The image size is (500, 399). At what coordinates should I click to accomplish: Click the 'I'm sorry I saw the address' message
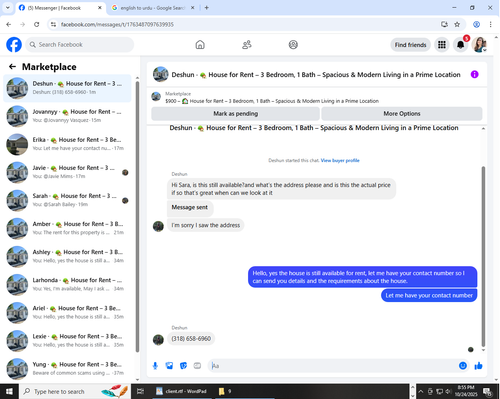(206, 225)
